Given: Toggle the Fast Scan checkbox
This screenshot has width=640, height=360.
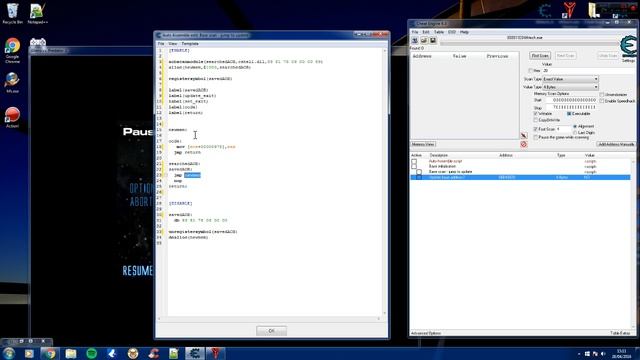Looking at the screenshot, I should (536, 129).
